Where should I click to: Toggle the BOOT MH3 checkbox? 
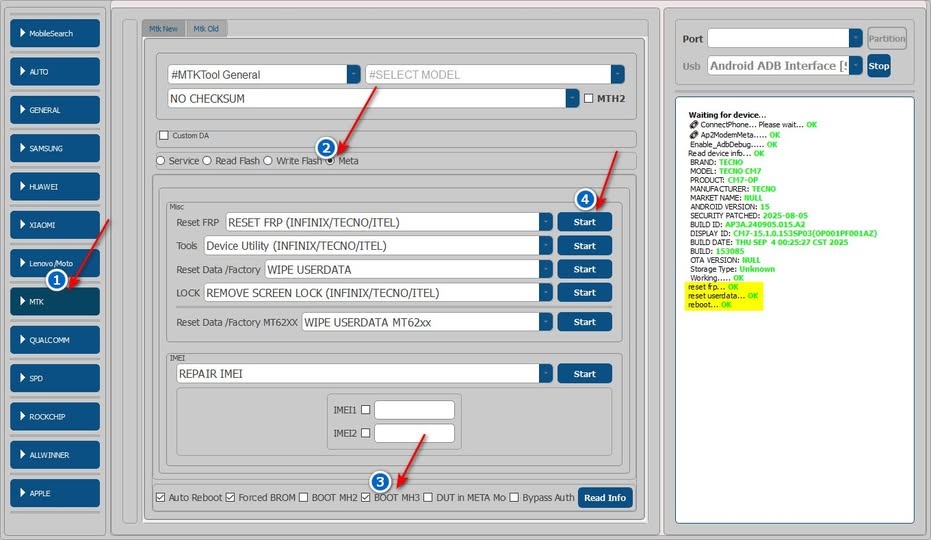click(366, 498)
